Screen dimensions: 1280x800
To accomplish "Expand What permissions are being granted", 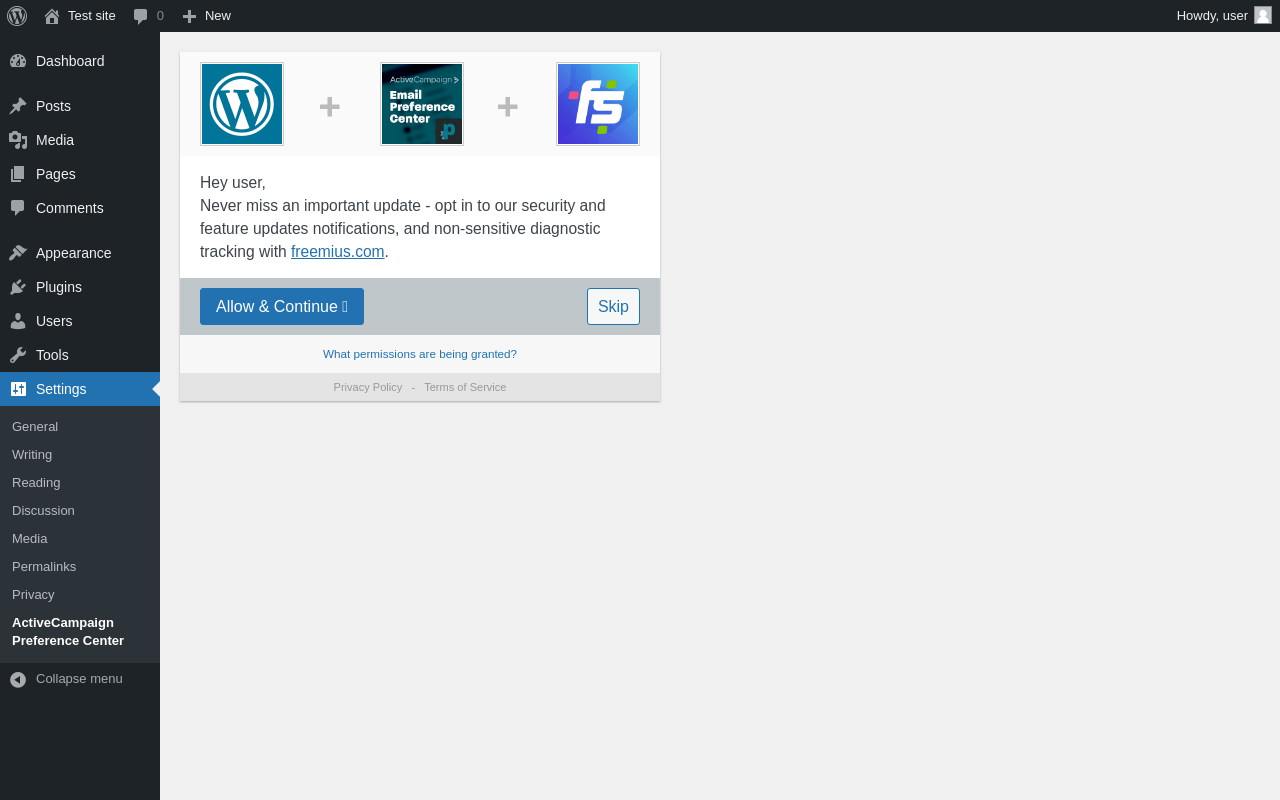I will pos(420,354).
